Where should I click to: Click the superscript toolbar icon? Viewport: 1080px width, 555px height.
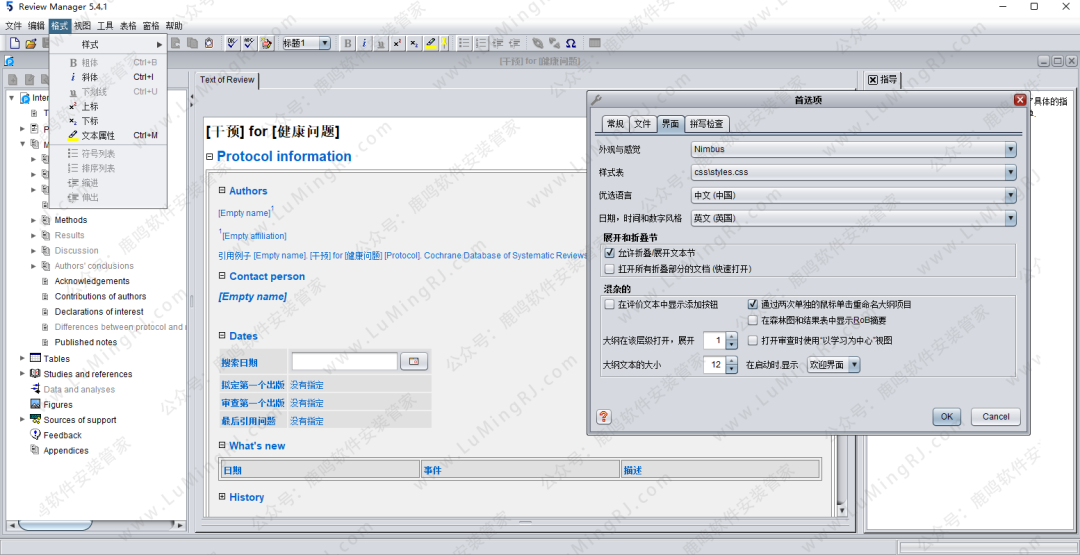click(x=397, y=43)
